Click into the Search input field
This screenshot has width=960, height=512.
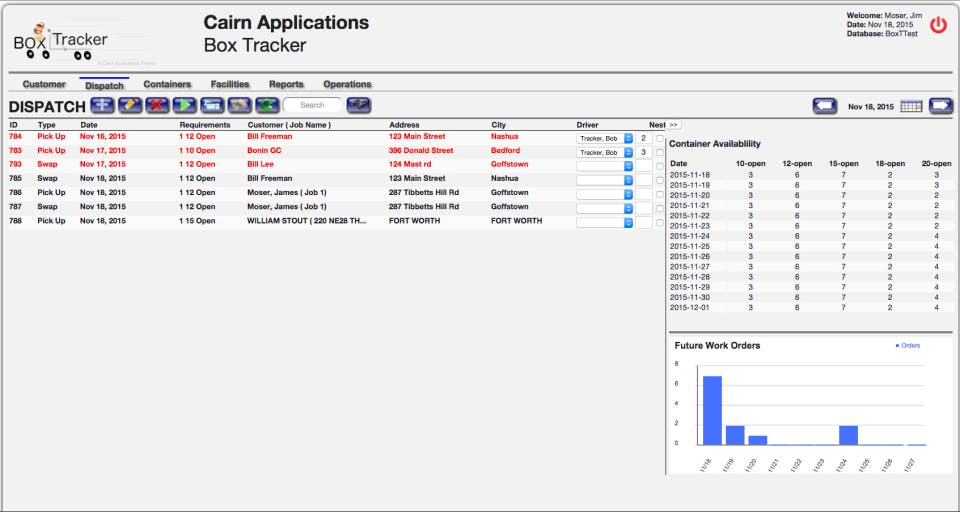[x=312, y=105]
